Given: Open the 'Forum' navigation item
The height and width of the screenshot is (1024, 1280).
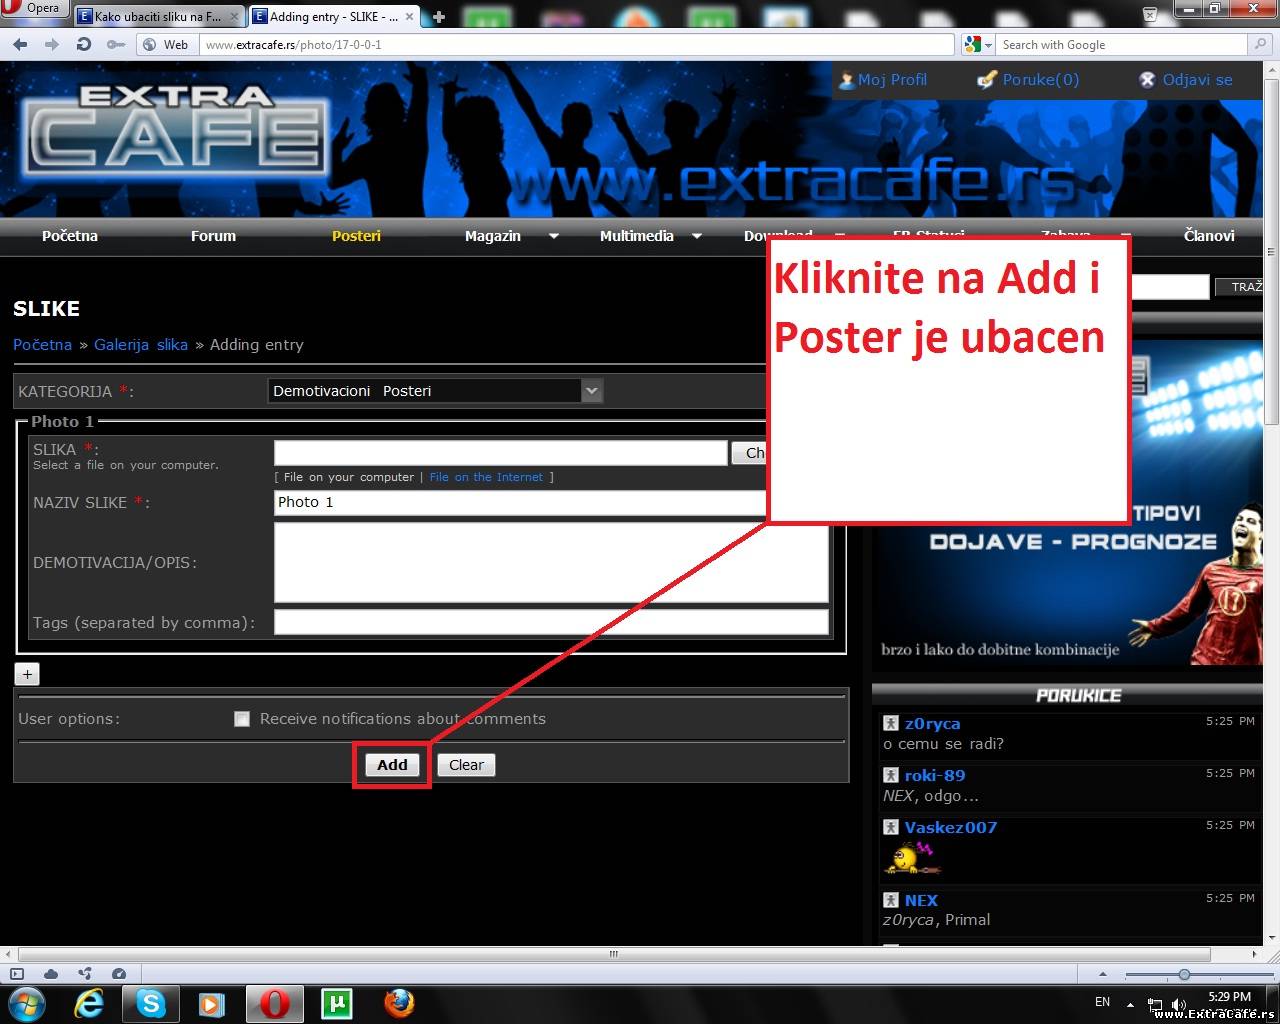Looking at the screenshot, I should pos(213,236).
